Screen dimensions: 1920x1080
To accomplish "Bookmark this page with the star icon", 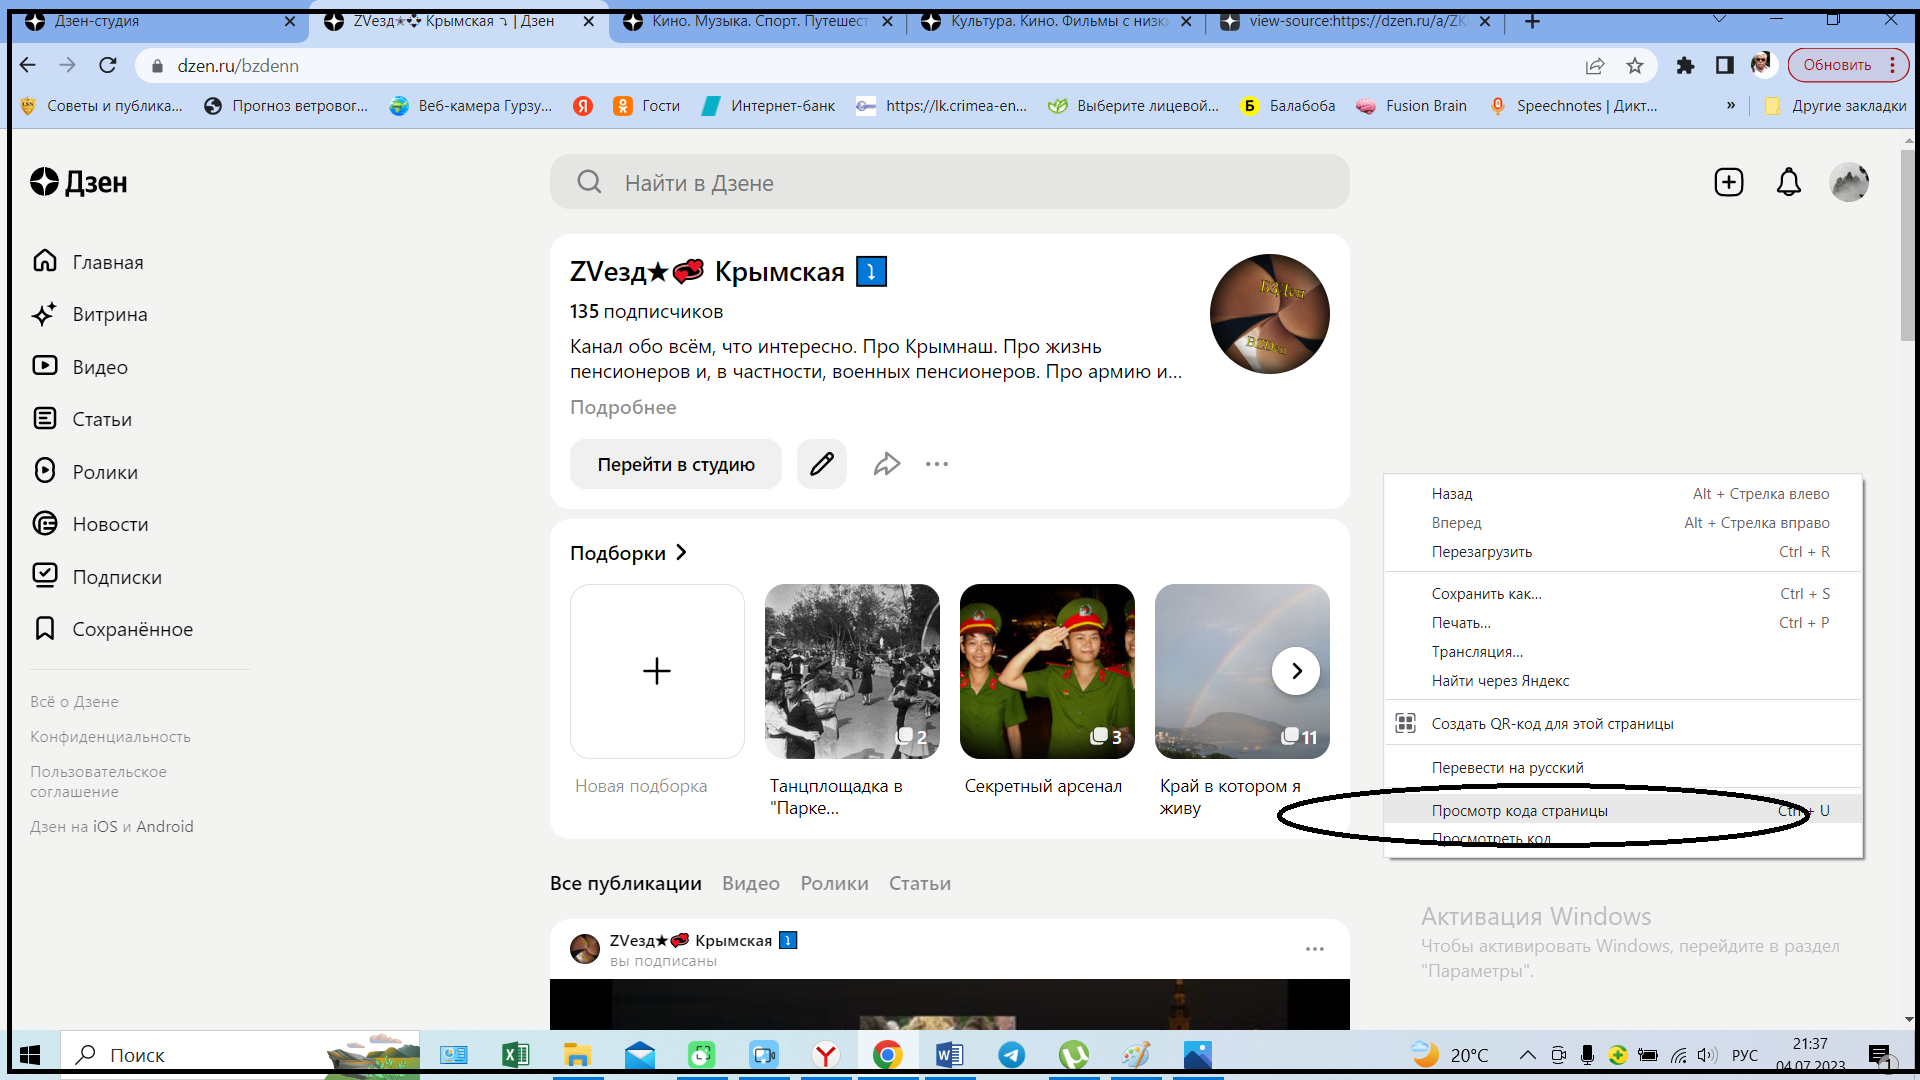I will click(x=1635, y=66).
